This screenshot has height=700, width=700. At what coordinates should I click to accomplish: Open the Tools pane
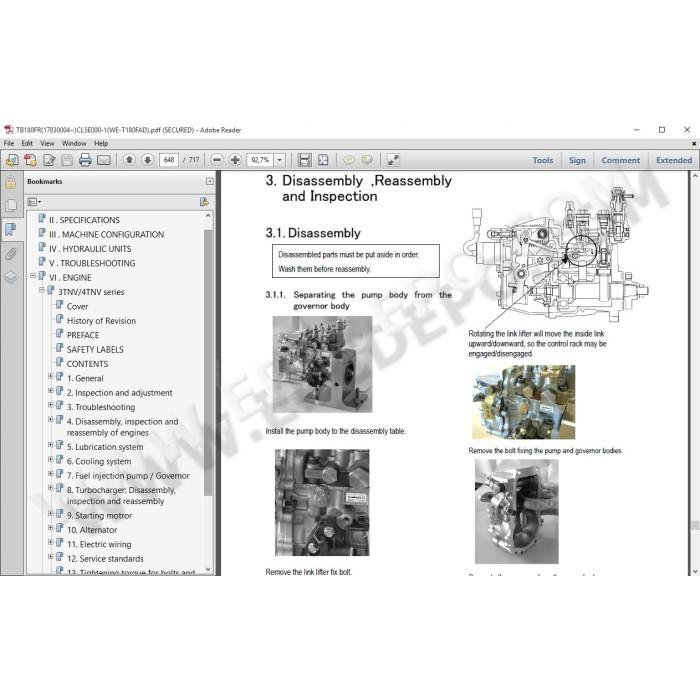tap(543, 160)
